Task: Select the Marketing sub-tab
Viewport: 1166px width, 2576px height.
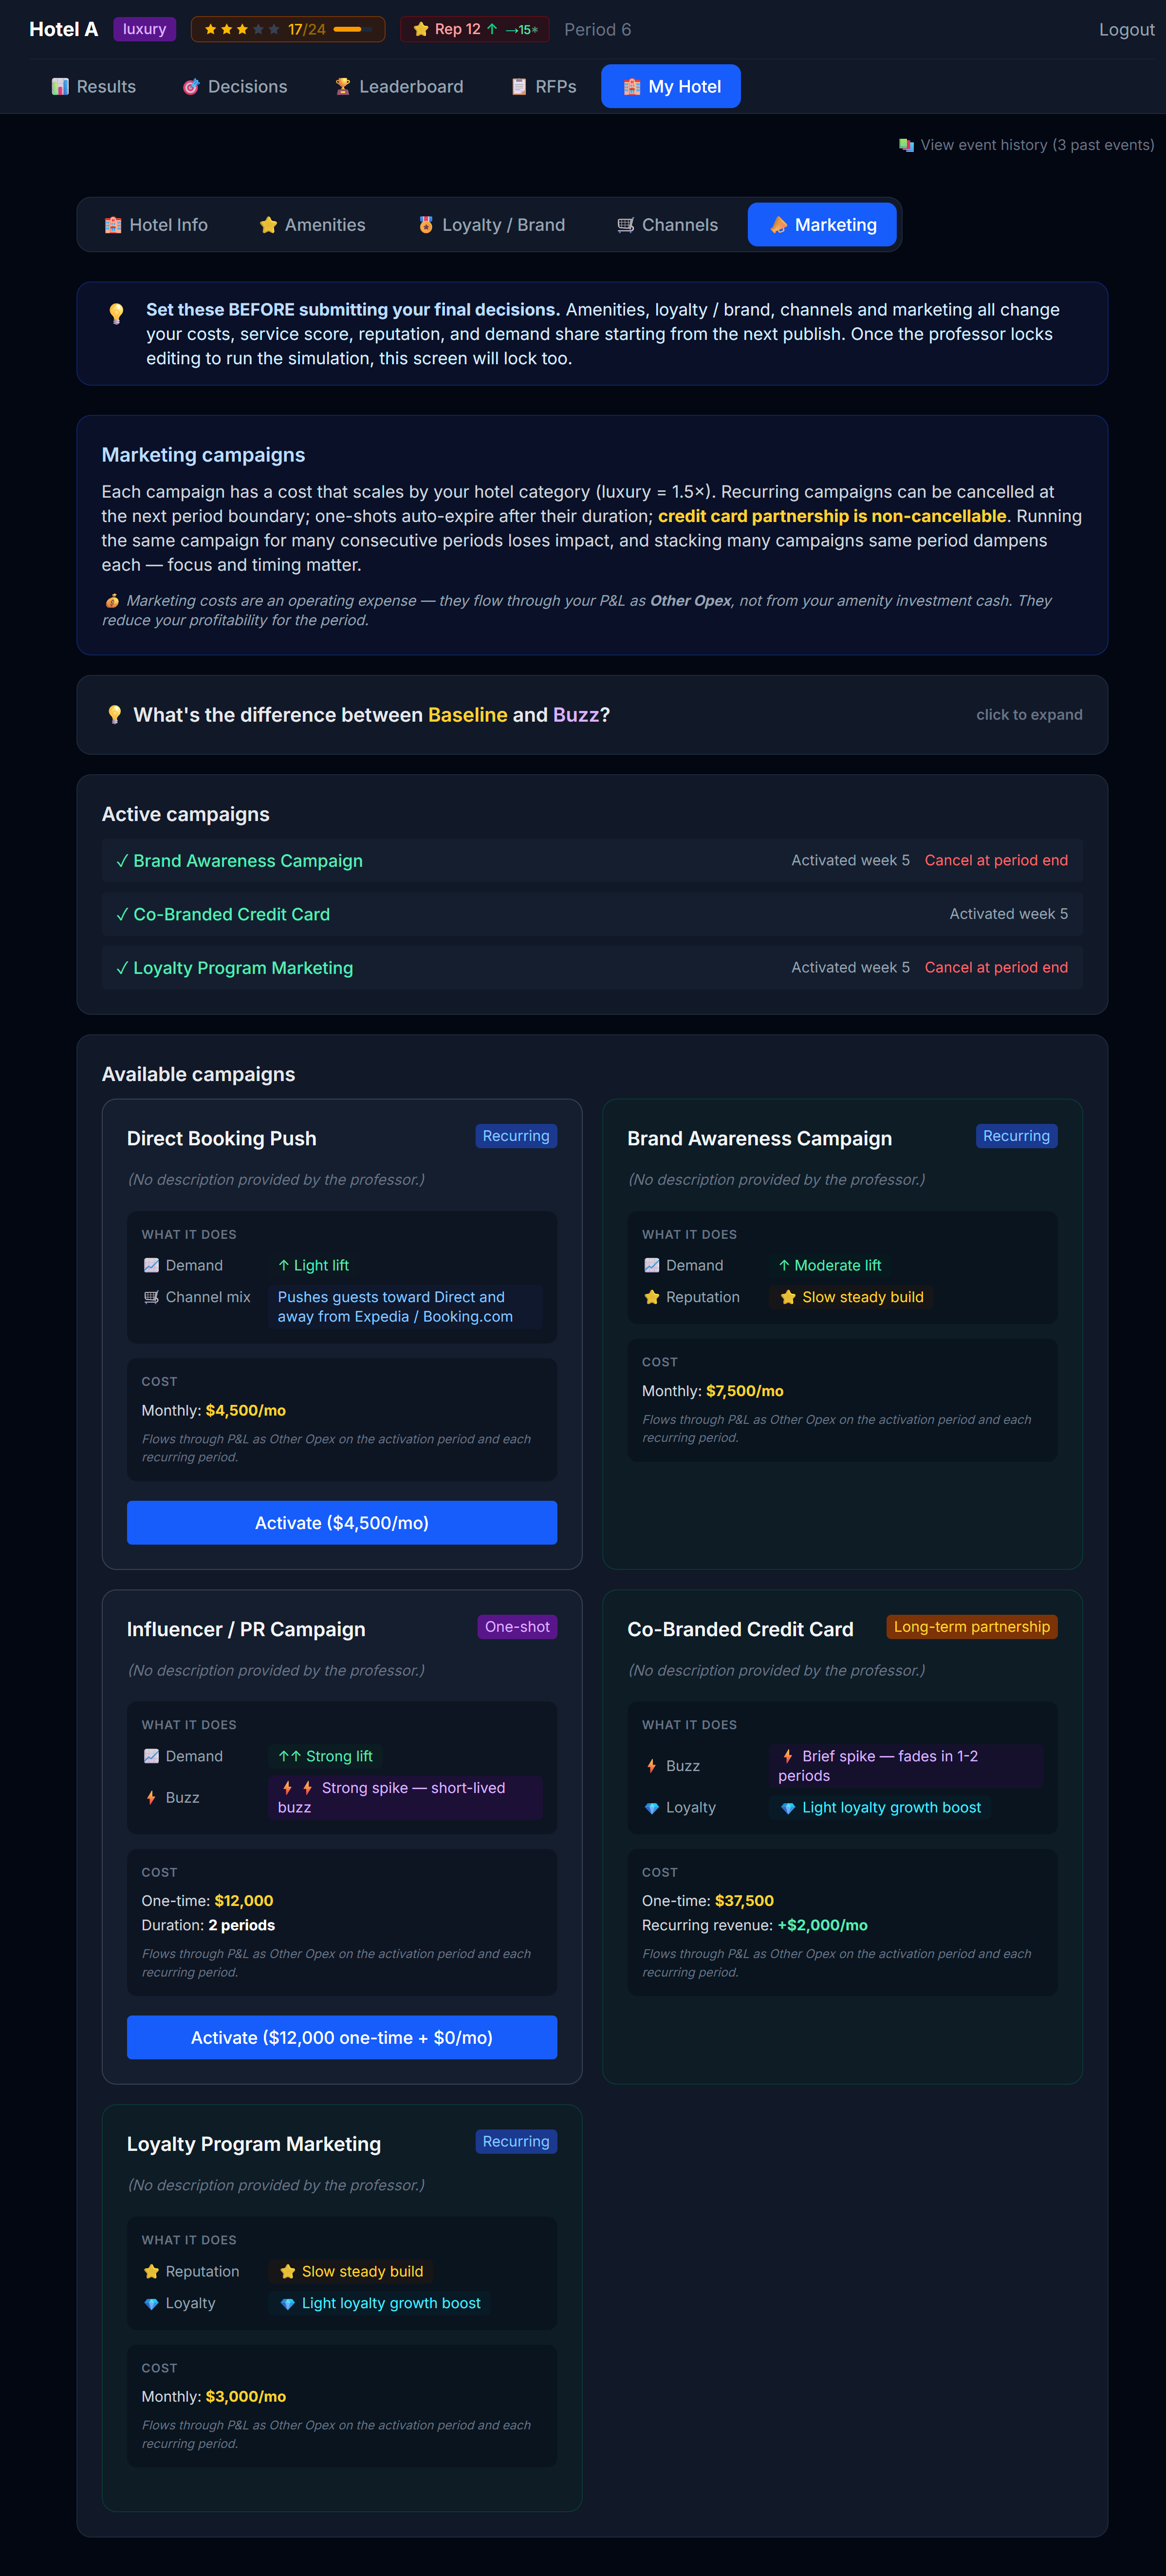Action: [822, 225]
